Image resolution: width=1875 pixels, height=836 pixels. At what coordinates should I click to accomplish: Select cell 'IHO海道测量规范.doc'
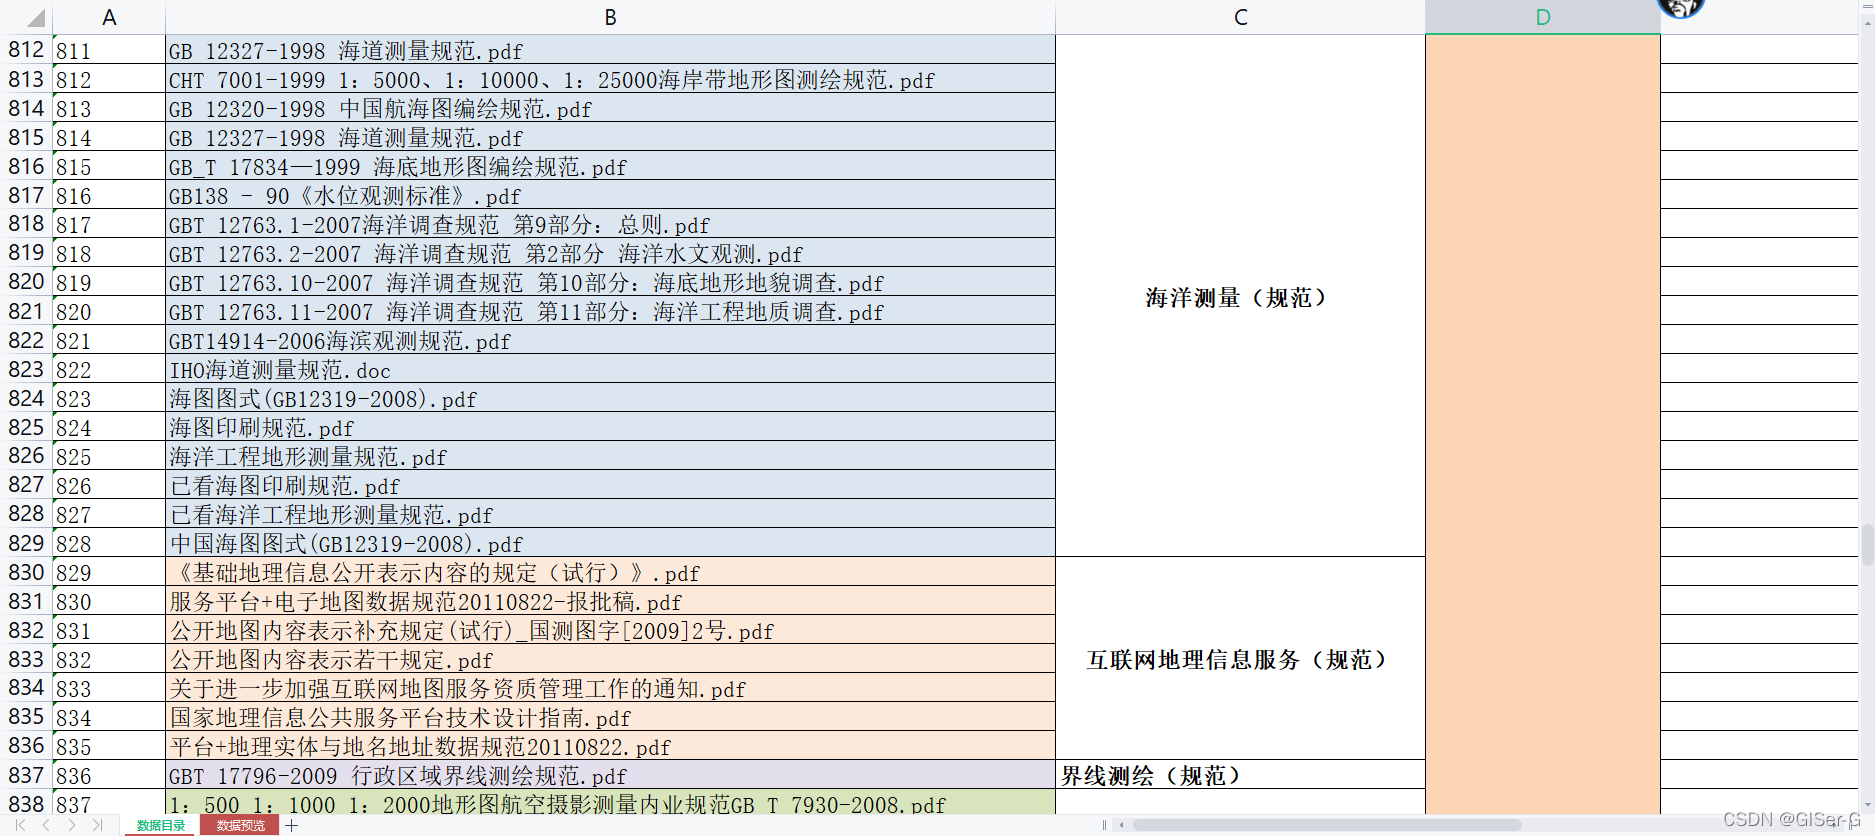610,369
